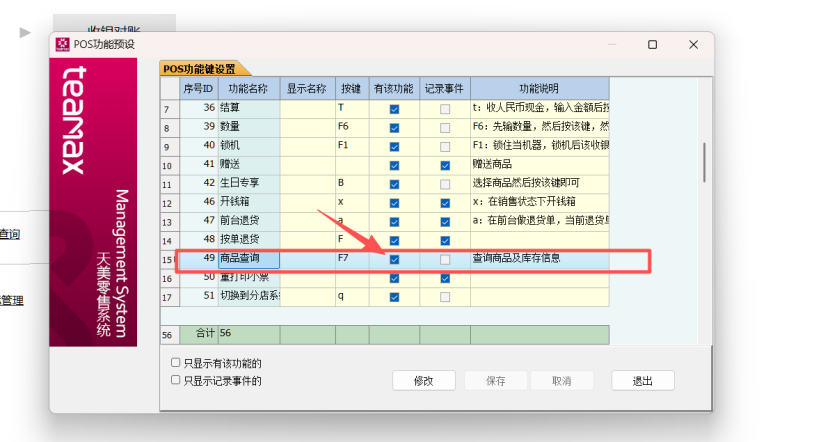Viewport: 830px width, 442px height.
Task: Uncheck 记录事件 for 赠送 row
Action: coord(445,166)
